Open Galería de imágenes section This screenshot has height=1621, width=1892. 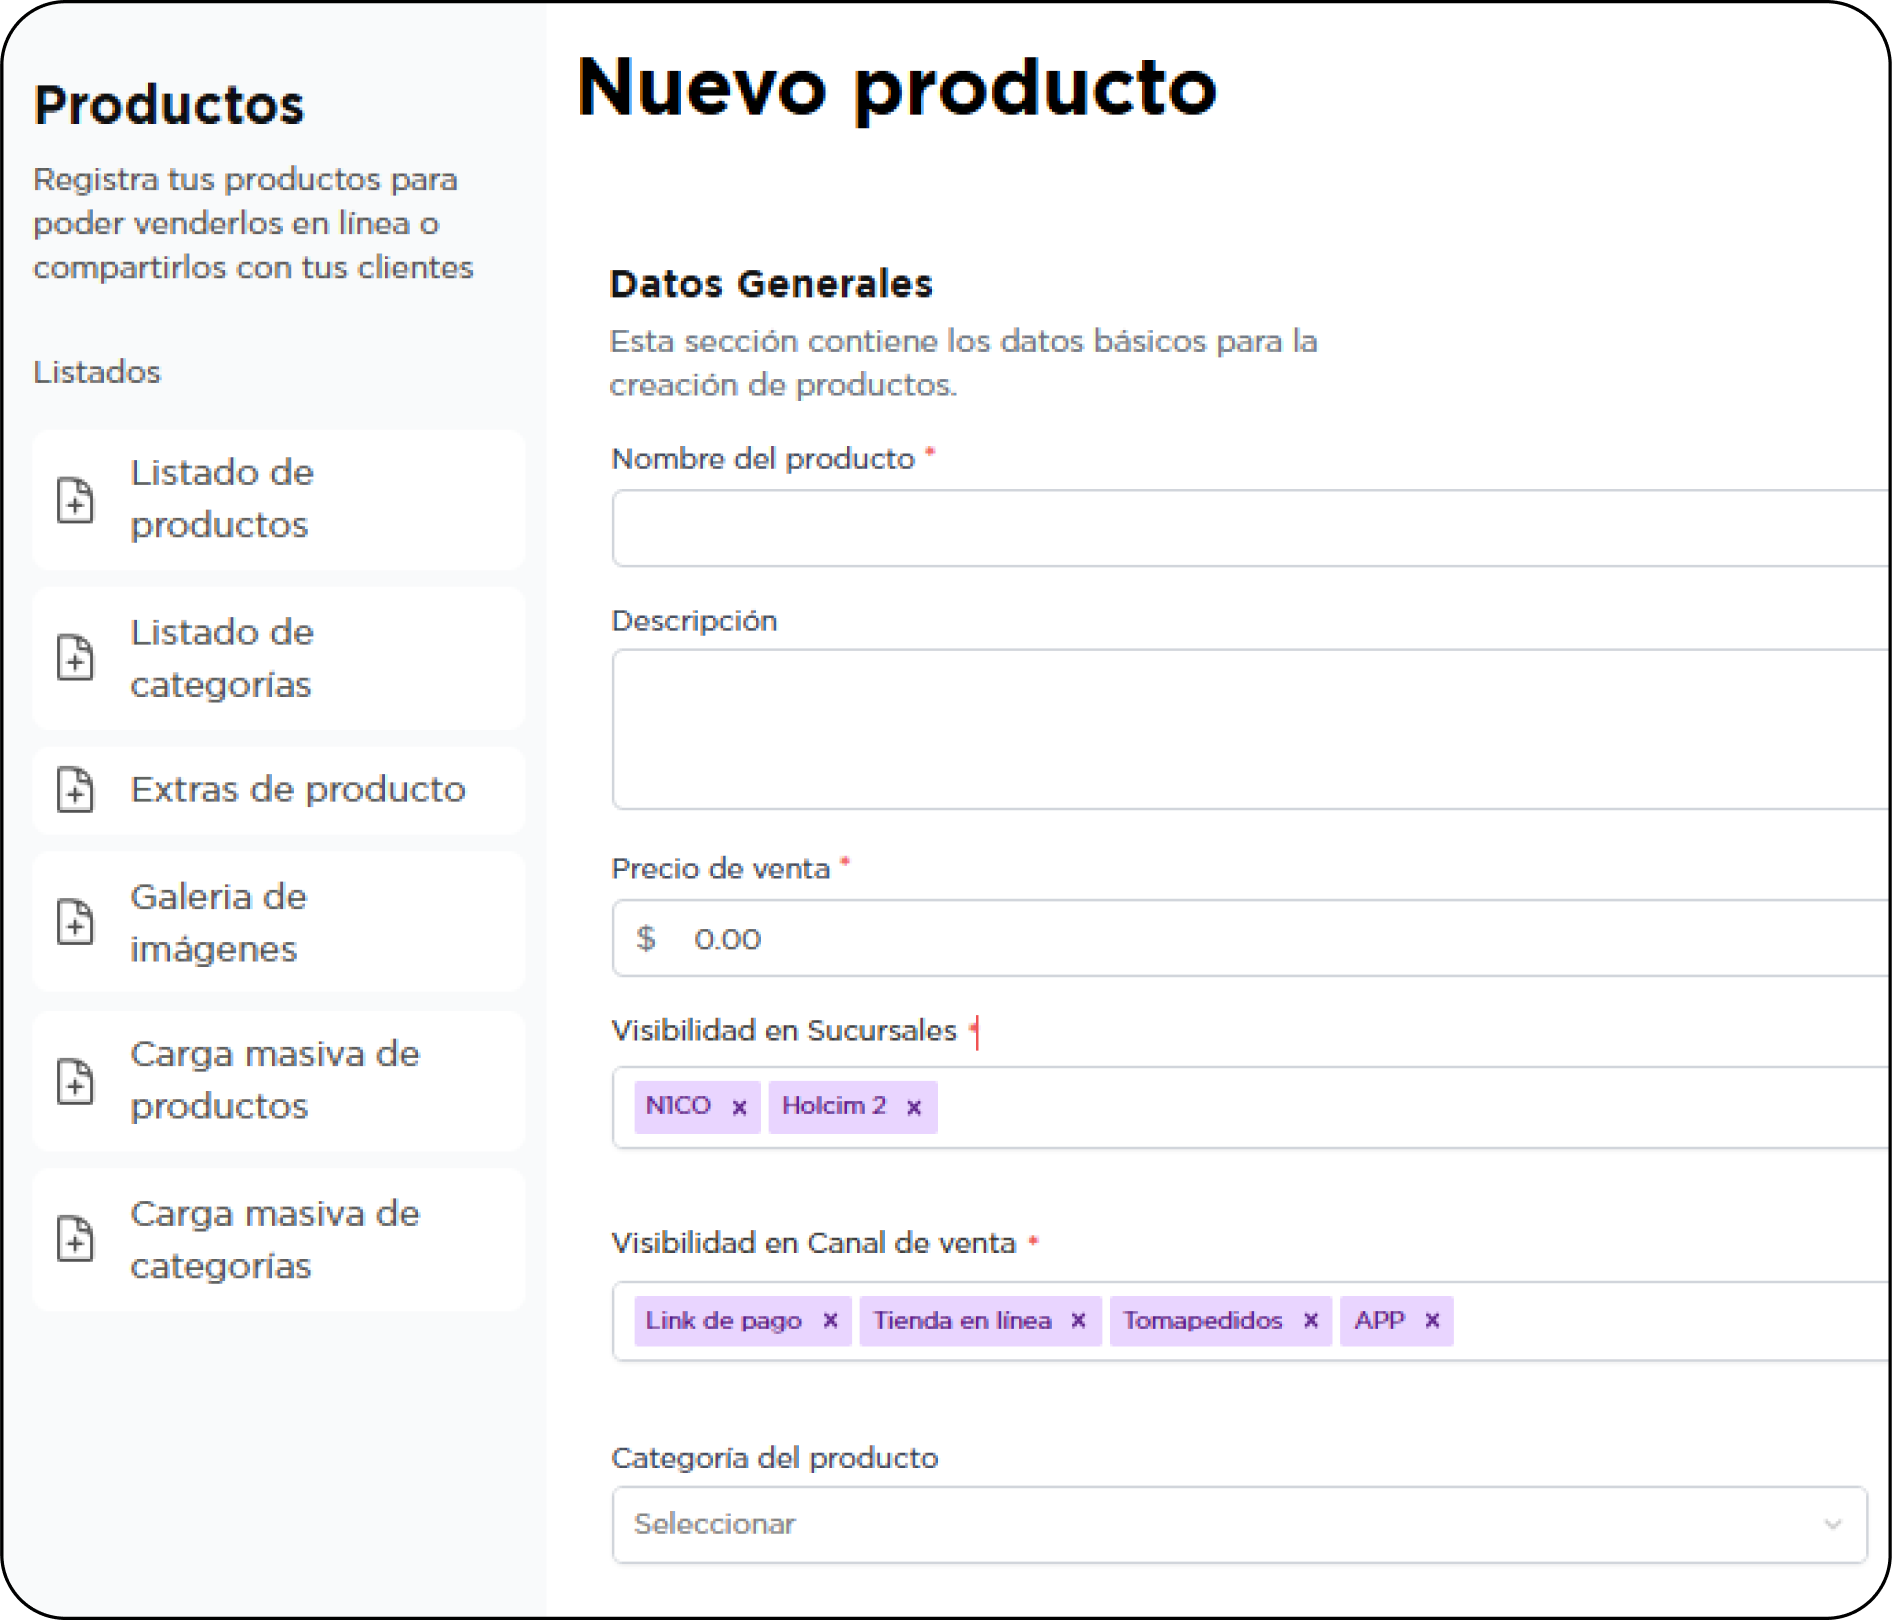pyautogui.click(x=278, y=921)
